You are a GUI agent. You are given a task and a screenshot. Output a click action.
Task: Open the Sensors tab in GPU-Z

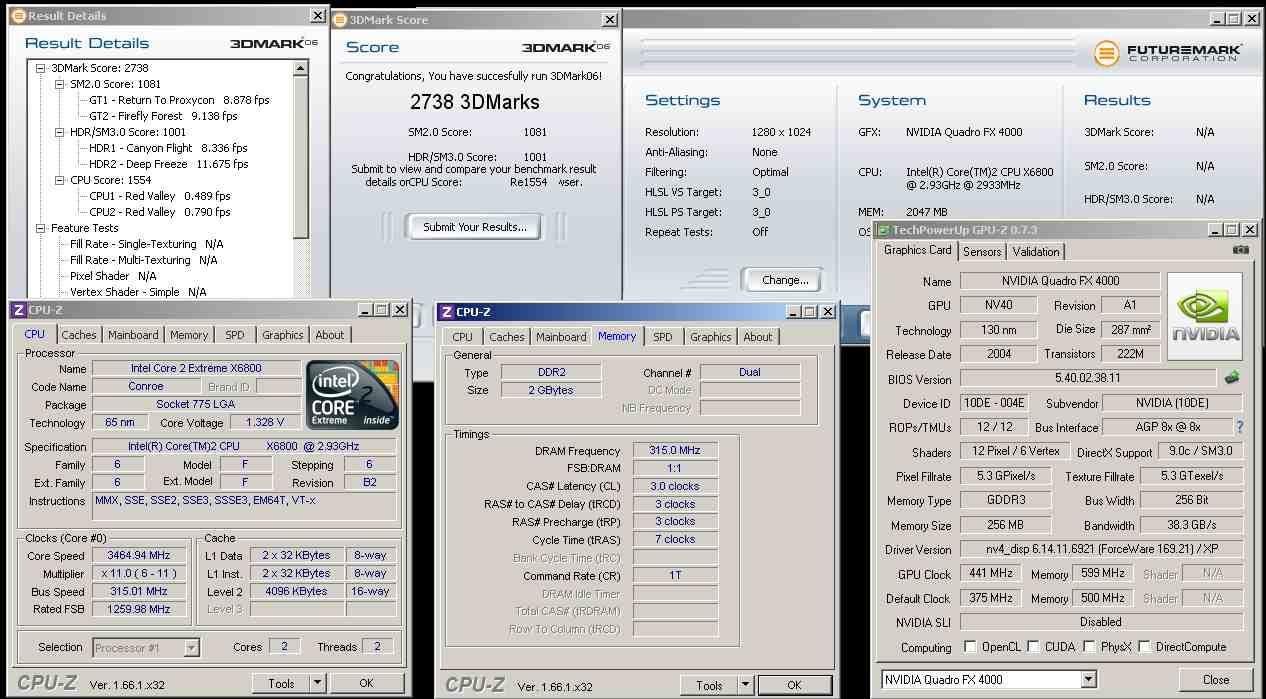click(982, 252)
